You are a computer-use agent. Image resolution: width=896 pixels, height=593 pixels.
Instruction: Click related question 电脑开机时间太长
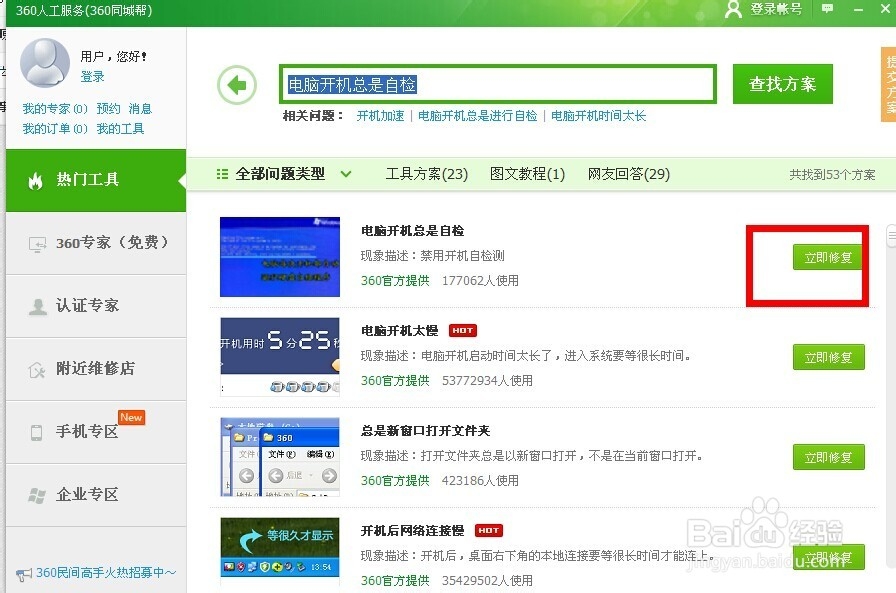[598, 116]
